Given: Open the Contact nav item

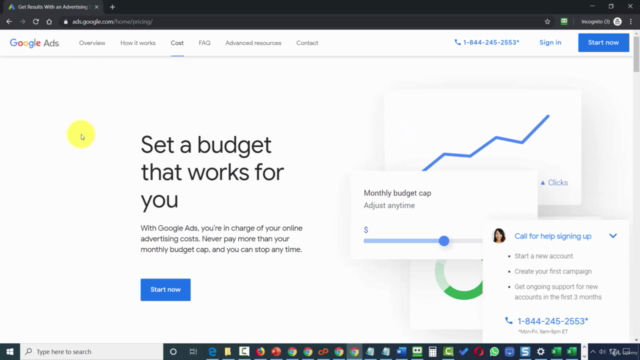Looking at the screenshot, I should click(x=307, y=43).
